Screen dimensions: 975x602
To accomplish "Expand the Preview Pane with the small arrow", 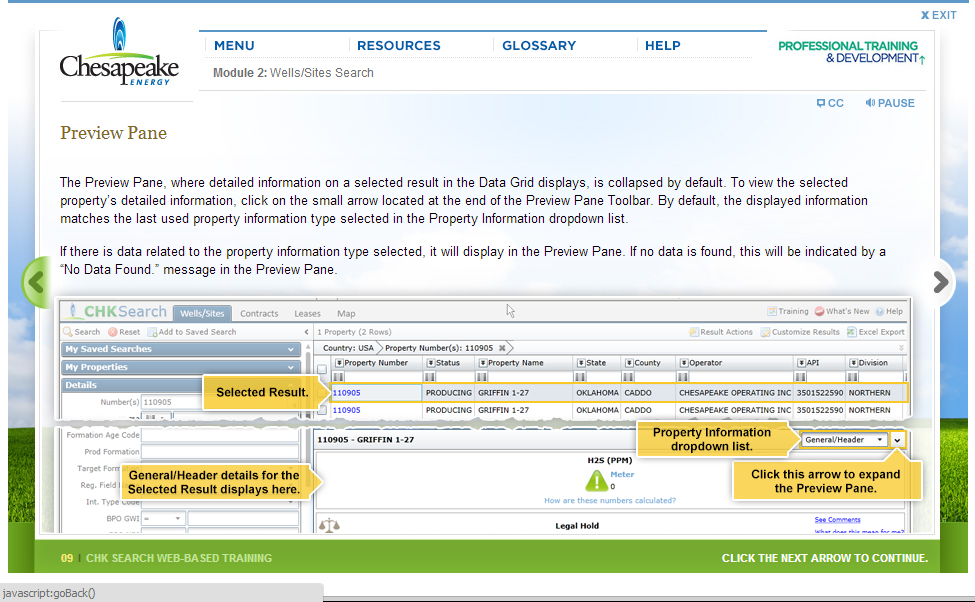I will [897, 440].
